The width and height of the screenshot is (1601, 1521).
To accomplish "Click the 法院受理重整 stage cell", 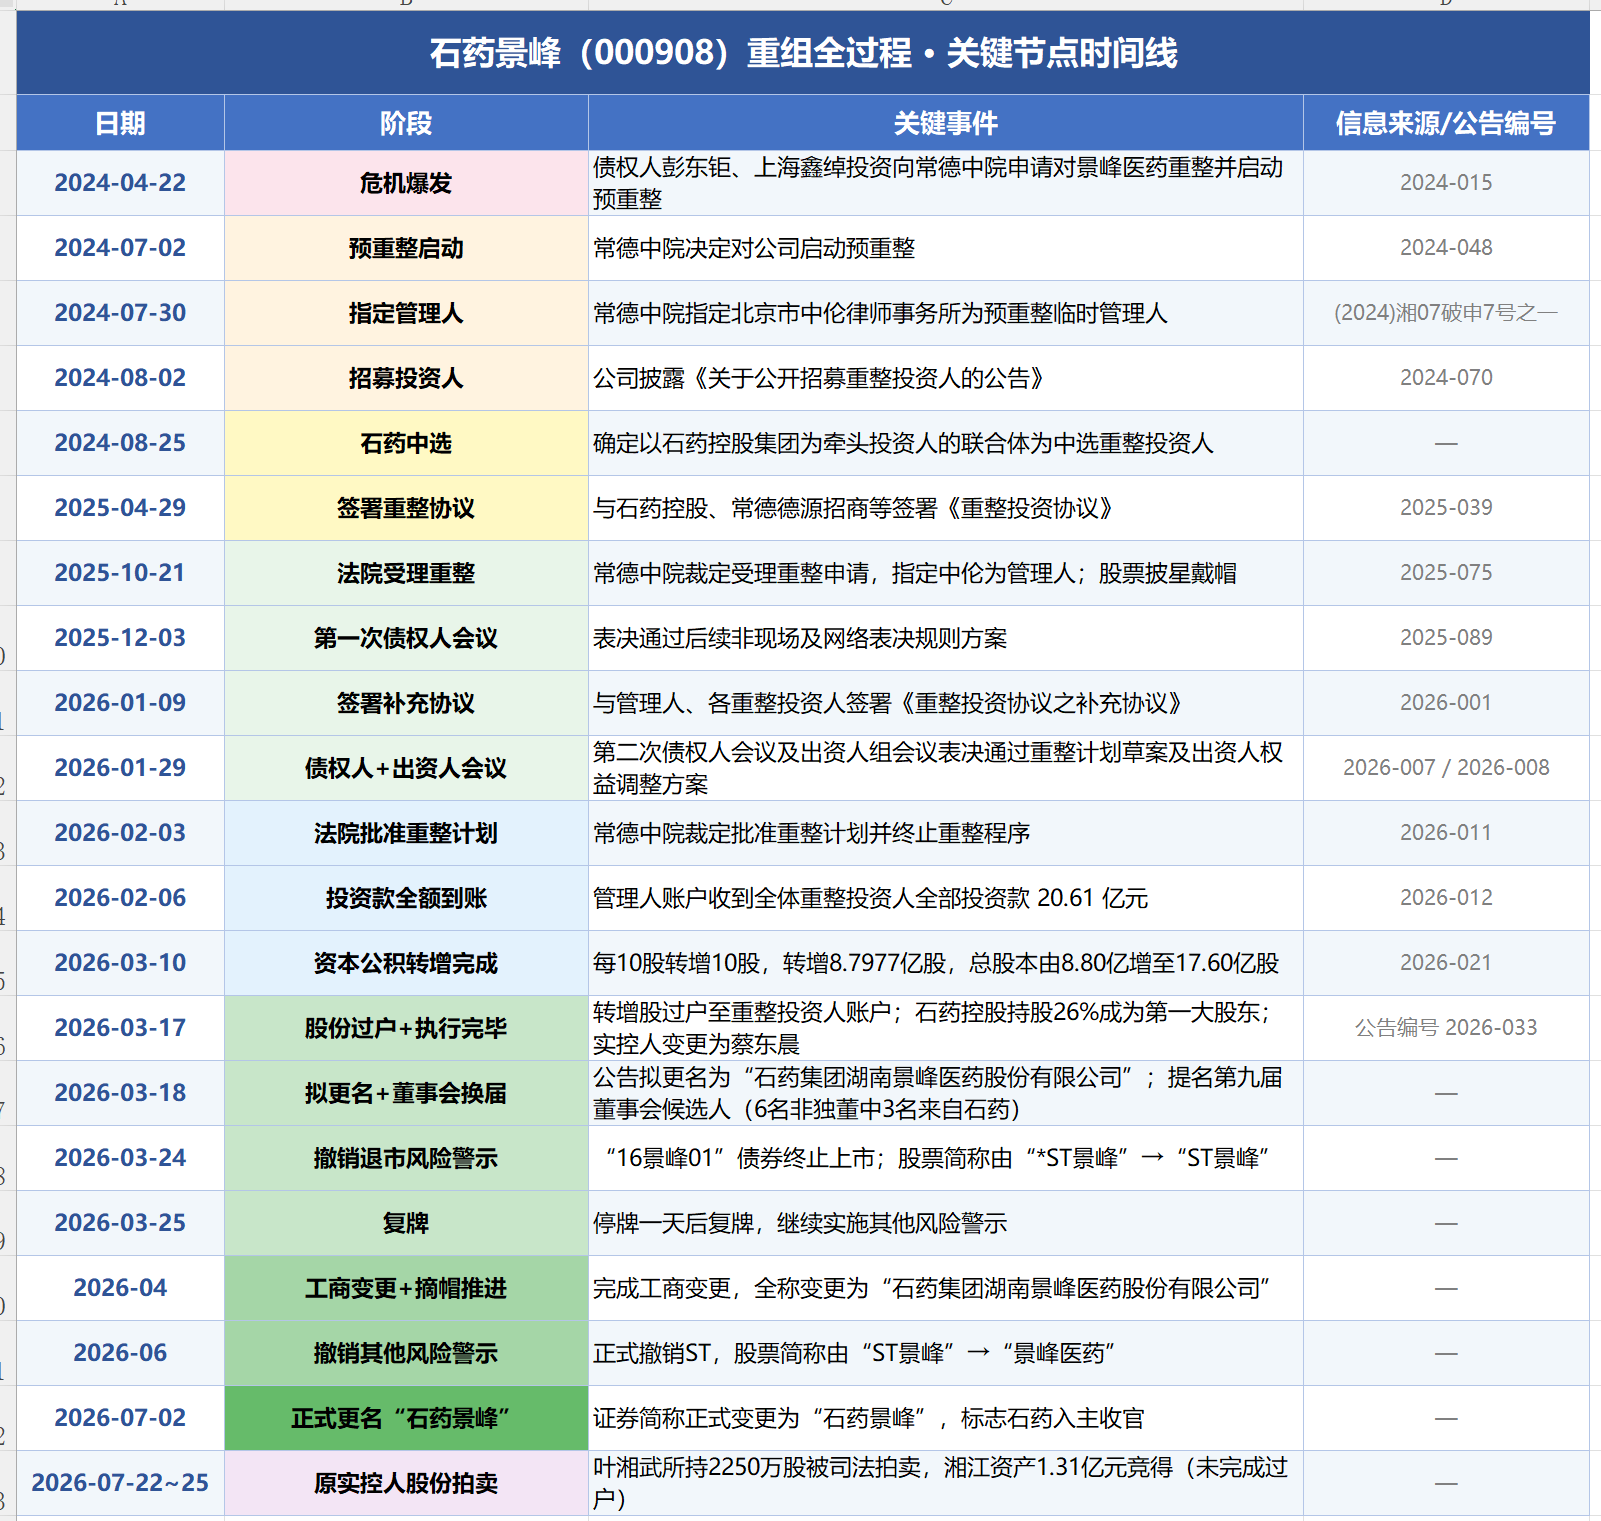I will coord(406,573).
